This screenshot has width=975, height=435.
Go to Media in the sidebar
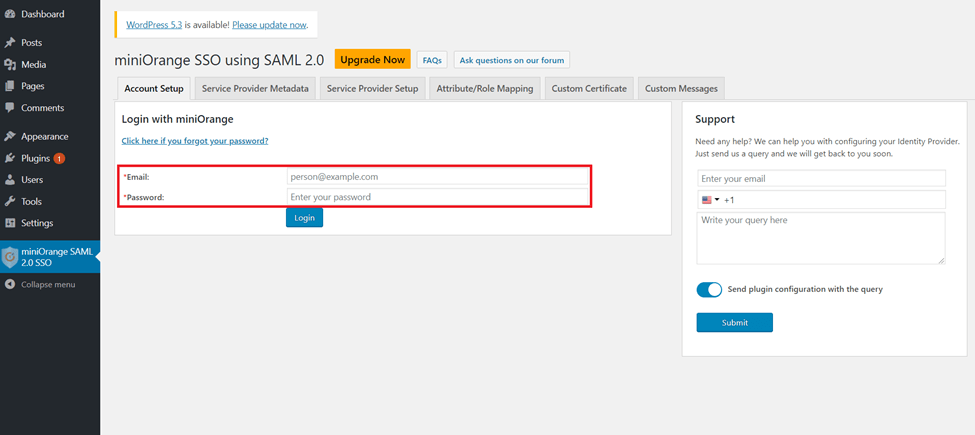(50, 65)
